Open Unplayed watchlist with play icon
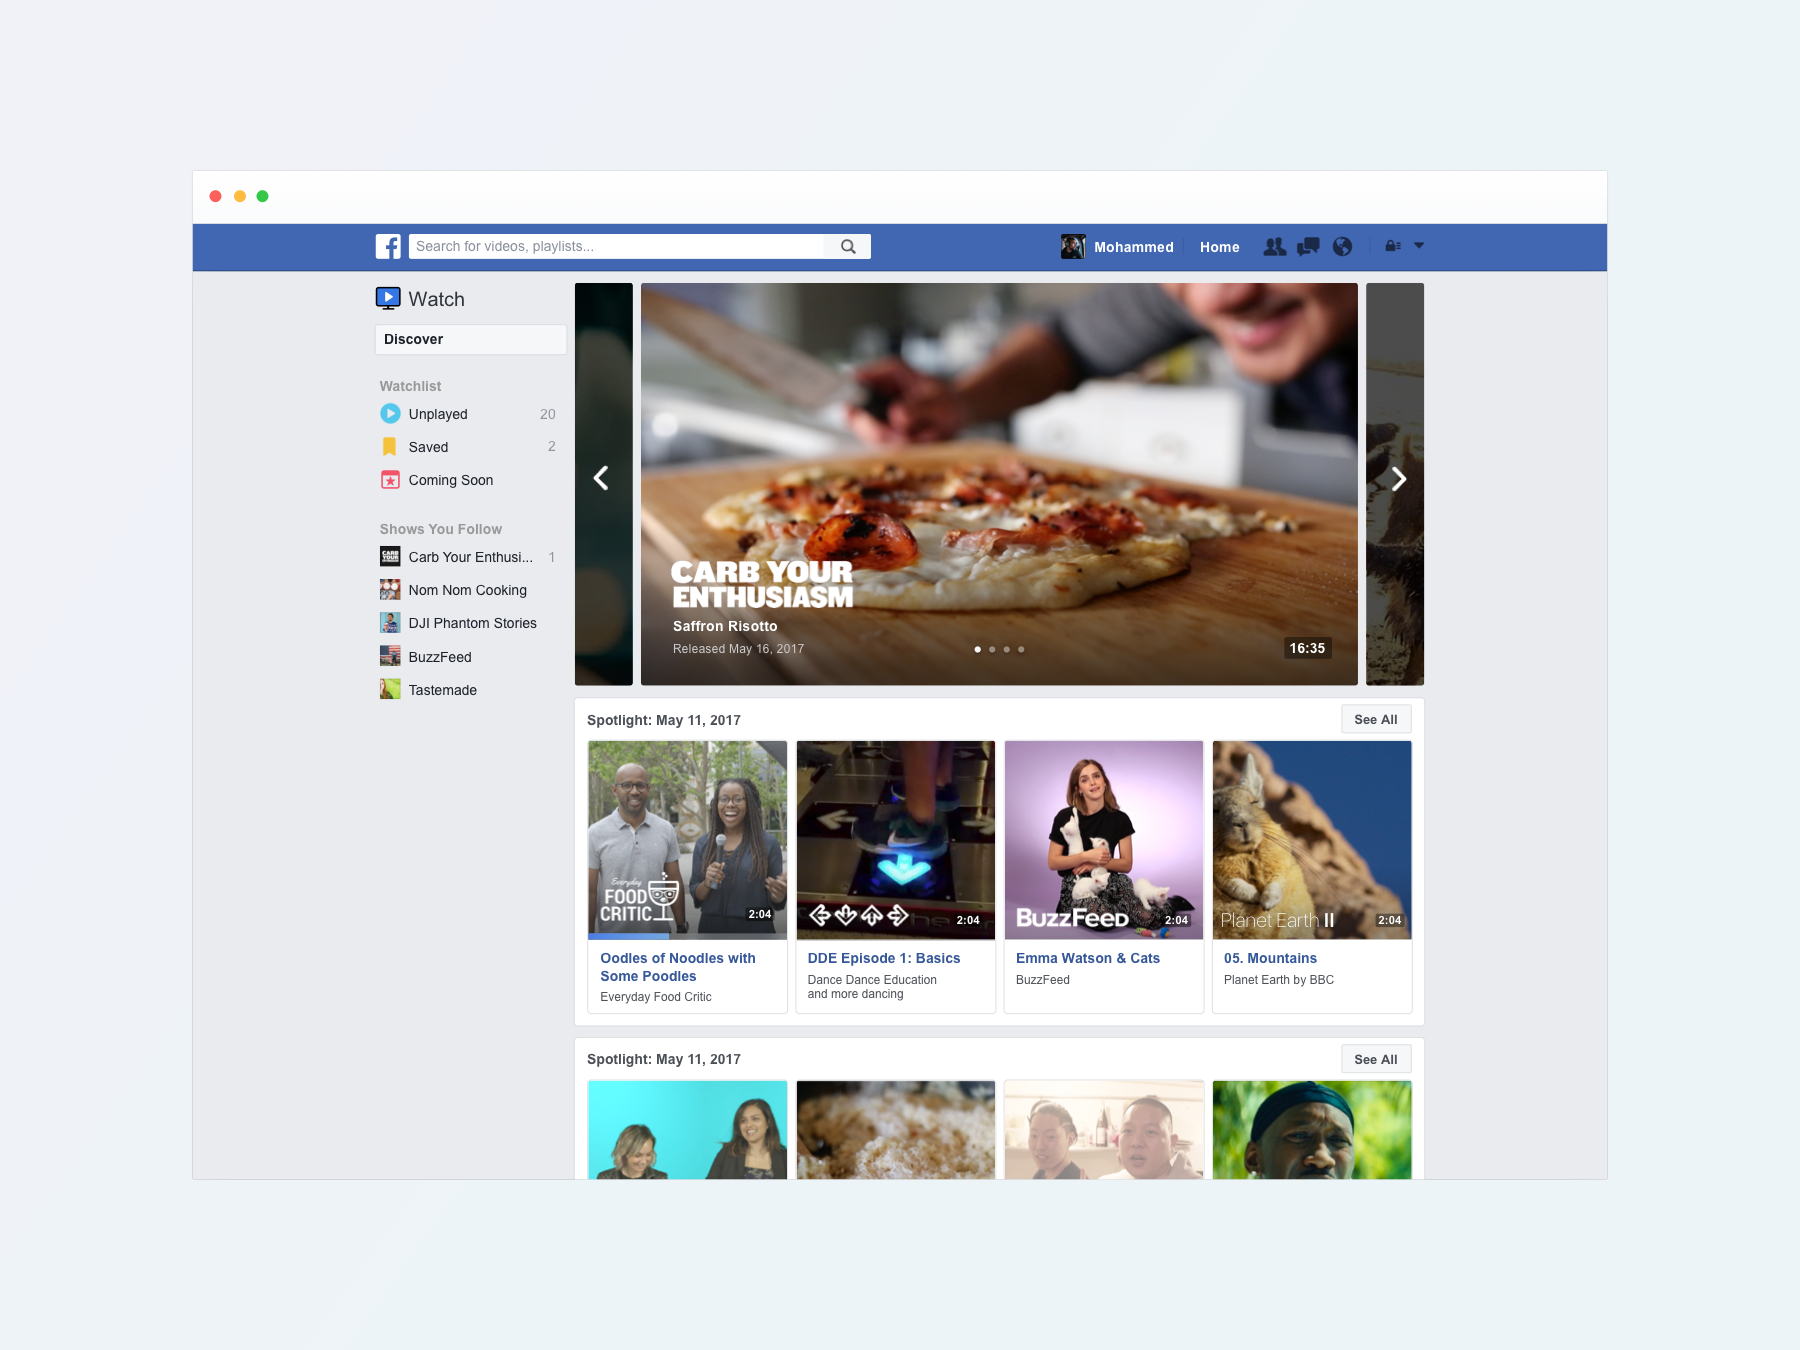1800x1350 pixels. click(438, 414)
